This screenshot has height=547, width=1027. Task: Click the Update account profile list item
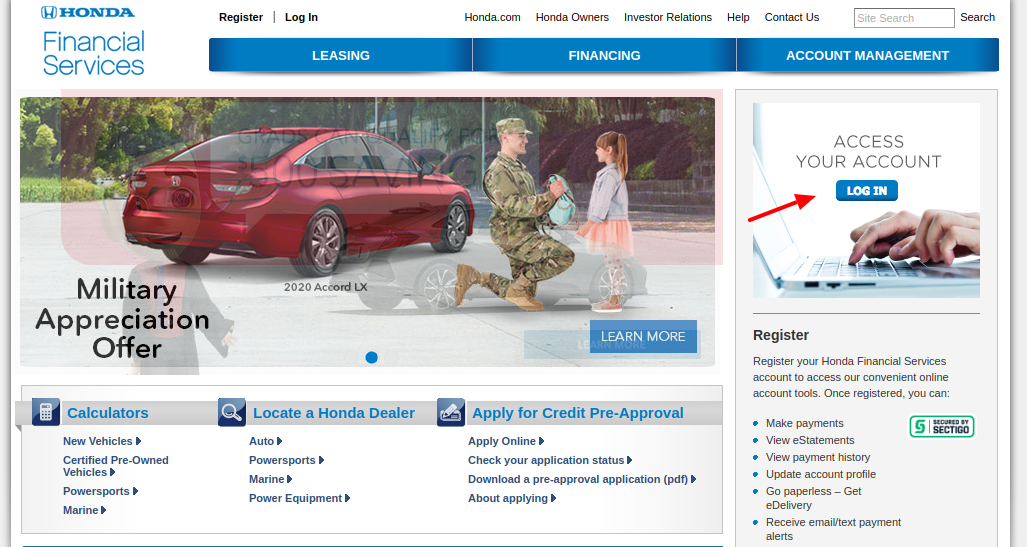click(x=821, y=474)
